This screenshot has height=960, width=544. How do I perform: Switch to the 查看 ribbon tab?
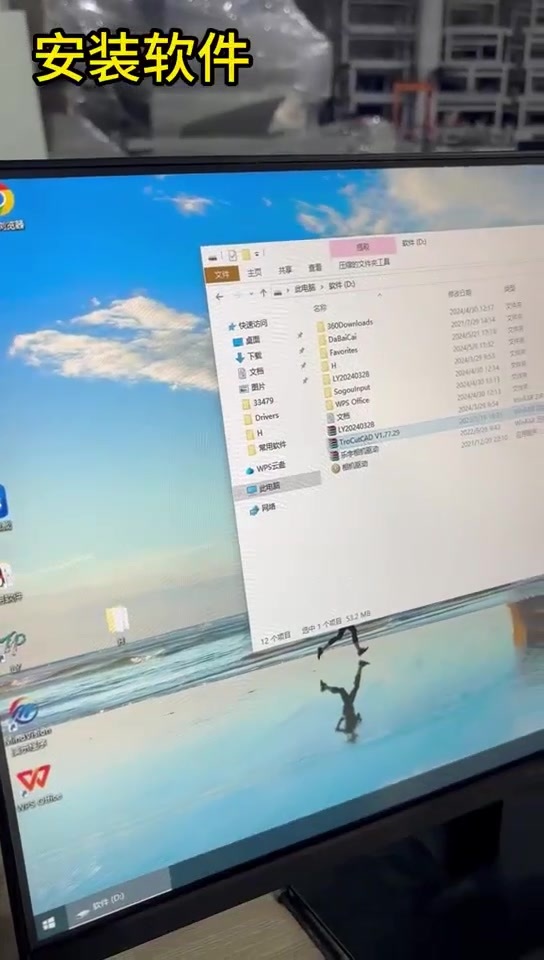[x=315, y=268]
